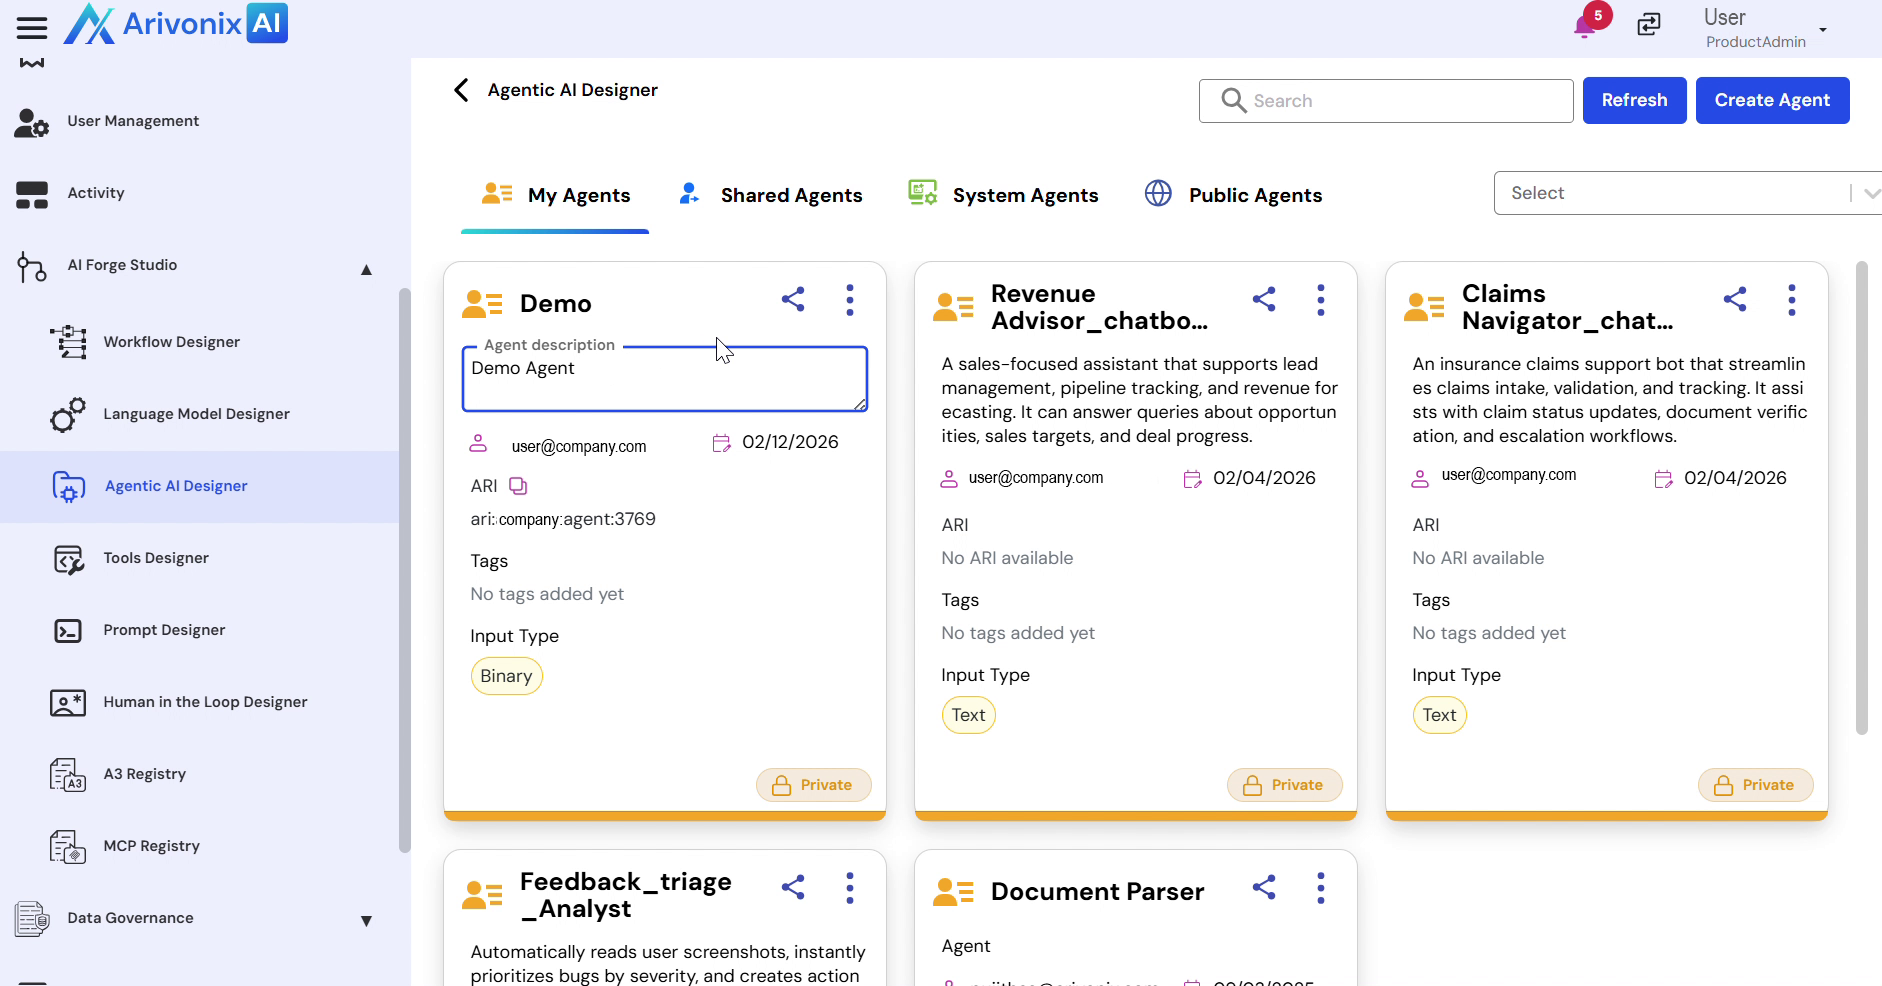Screen dimensions: 1882x986
Task: Copy the ARI on Demo card
Action: [x=518, y=486]
